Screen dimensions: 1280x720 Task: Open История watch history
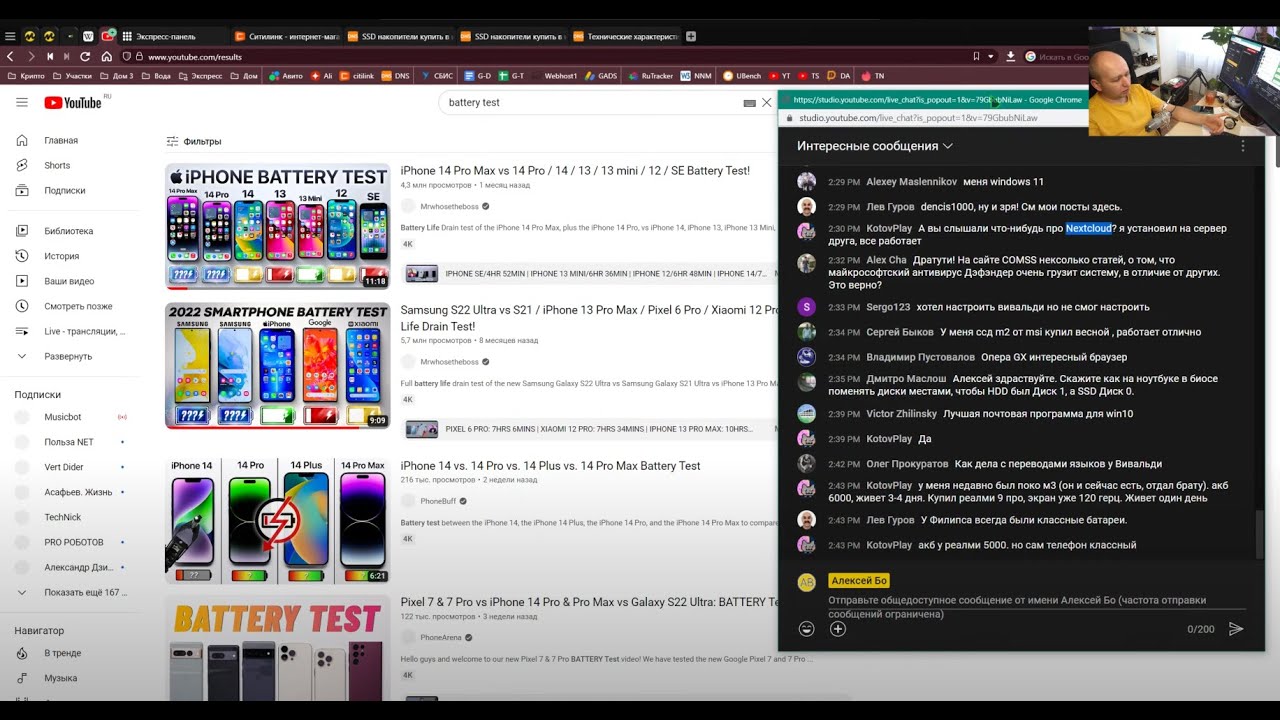[x=61, y=256]
